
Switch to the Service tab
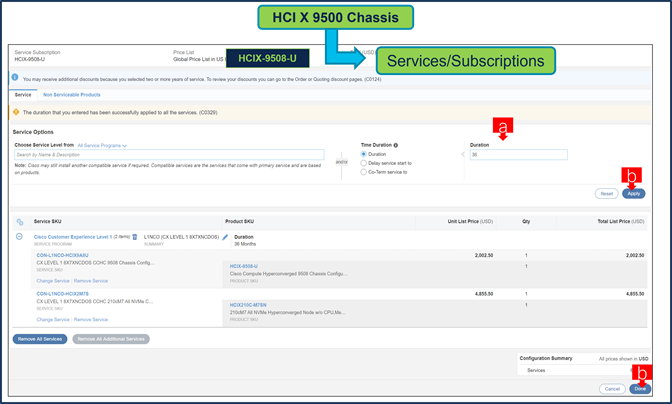point(23,95)
